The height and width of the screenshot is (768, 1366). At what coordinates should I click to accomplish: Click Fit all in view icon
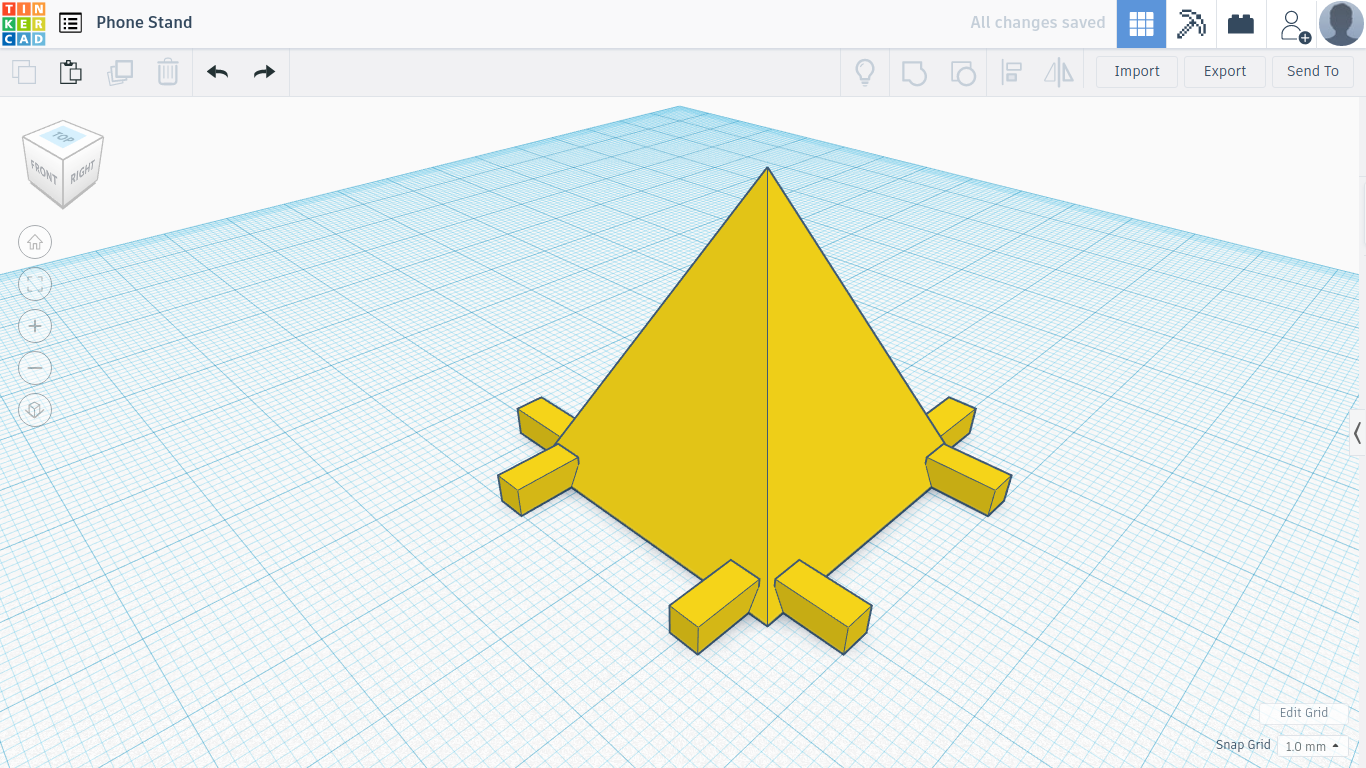tap(35, 284)
